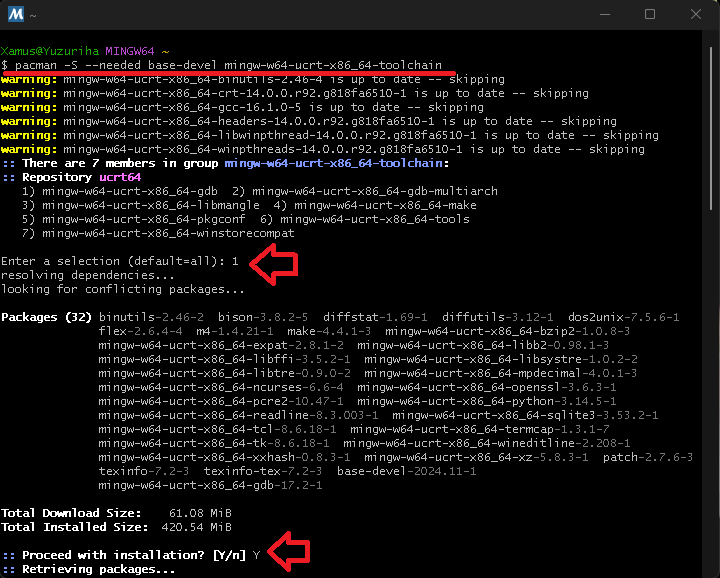Click package termcap-1.3.1-7
Screen dimensions: 720x578
(x=480, y=429)
